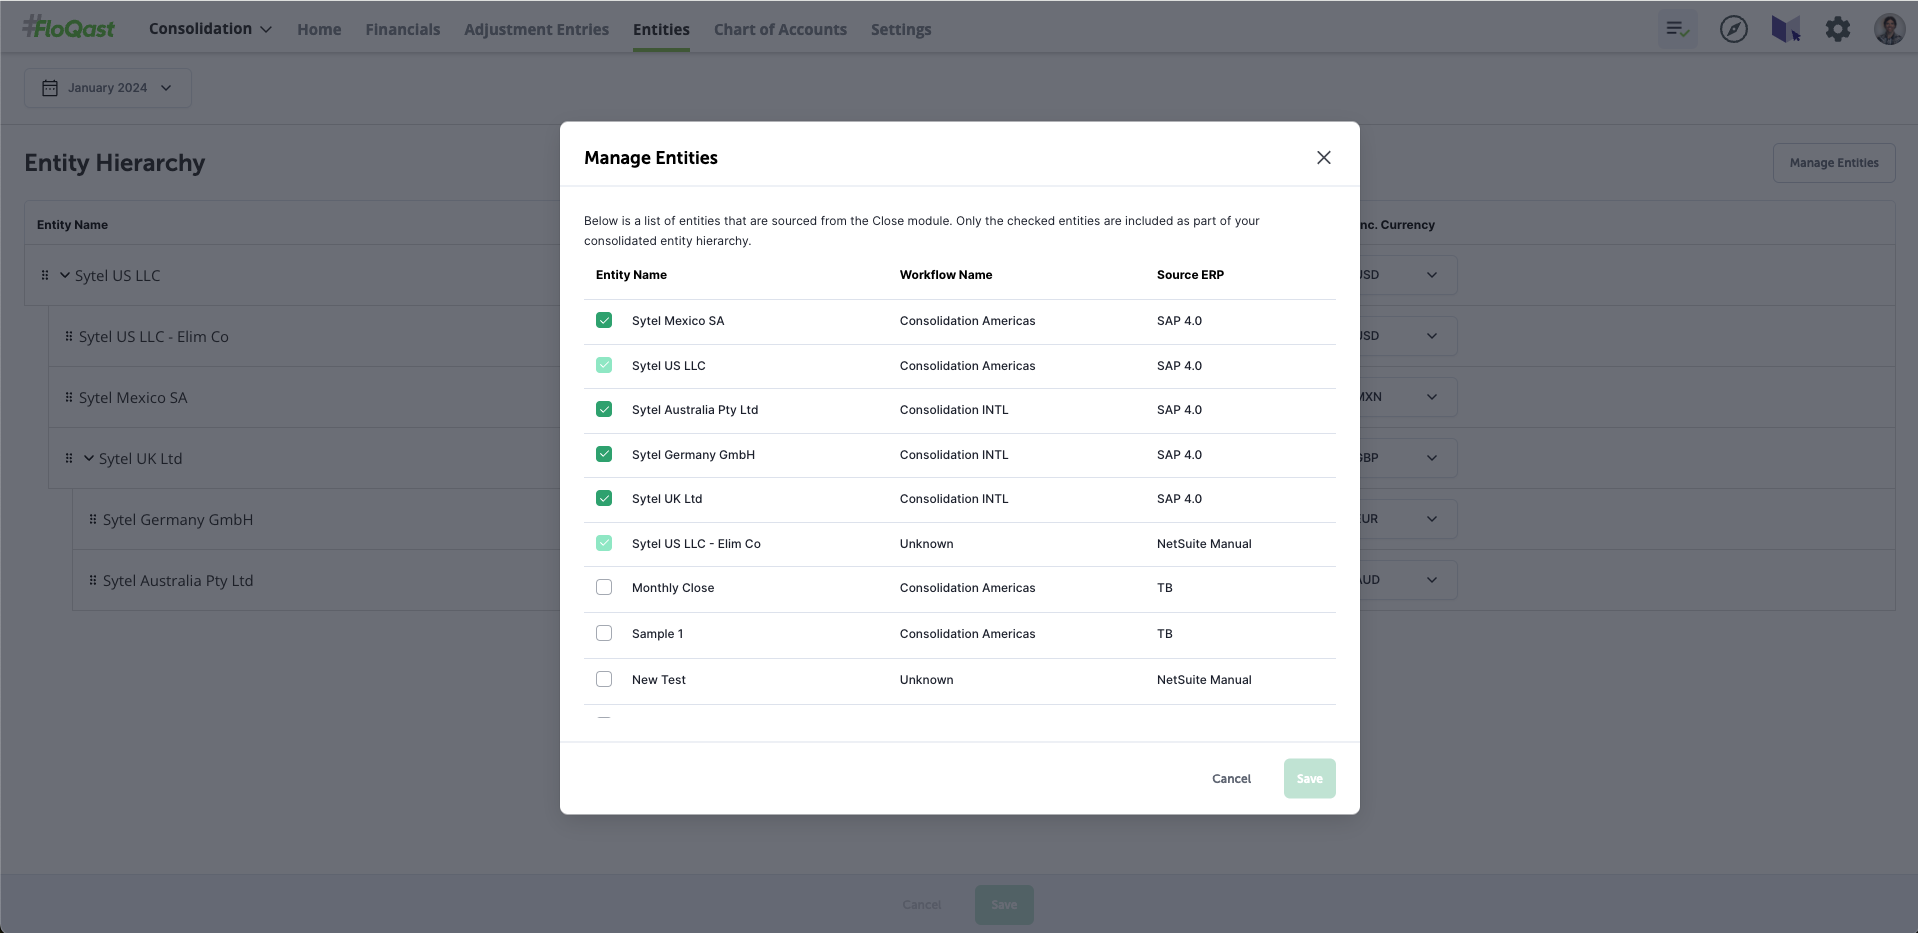Screen dimensions: 1918x933
Task: Select Sytel Australia Pty Ltd in hierarchy tree
Action: pyautogui.click(x=178, y=580)
